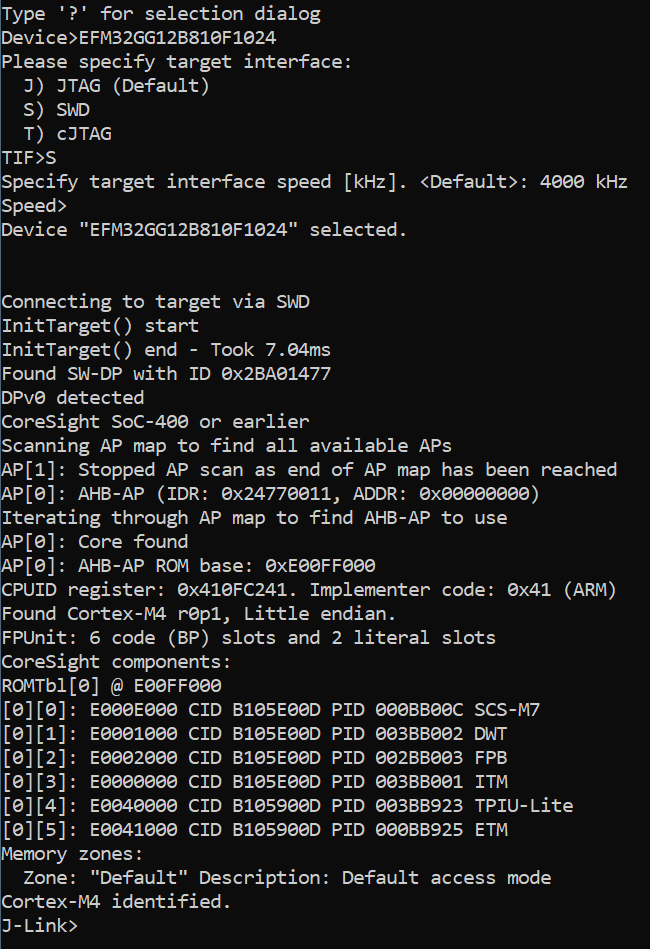Click the ITM component entry row

tap(254, 781)
